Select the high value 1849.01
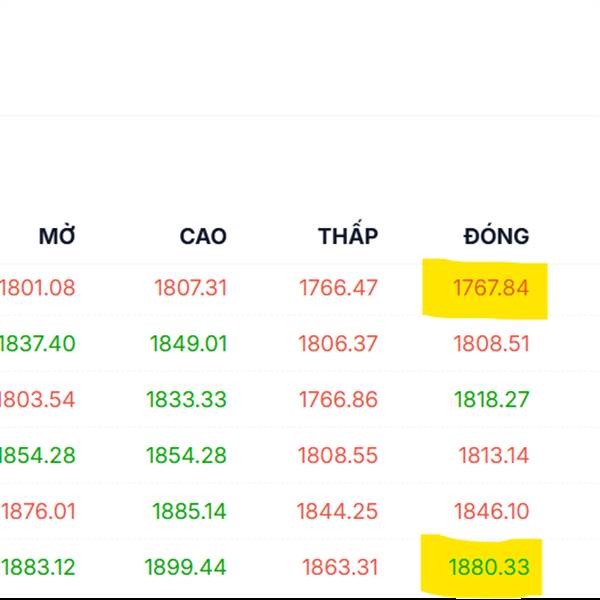Image resolution: width=600 pixels, height=600 pixels. point(188,344)
